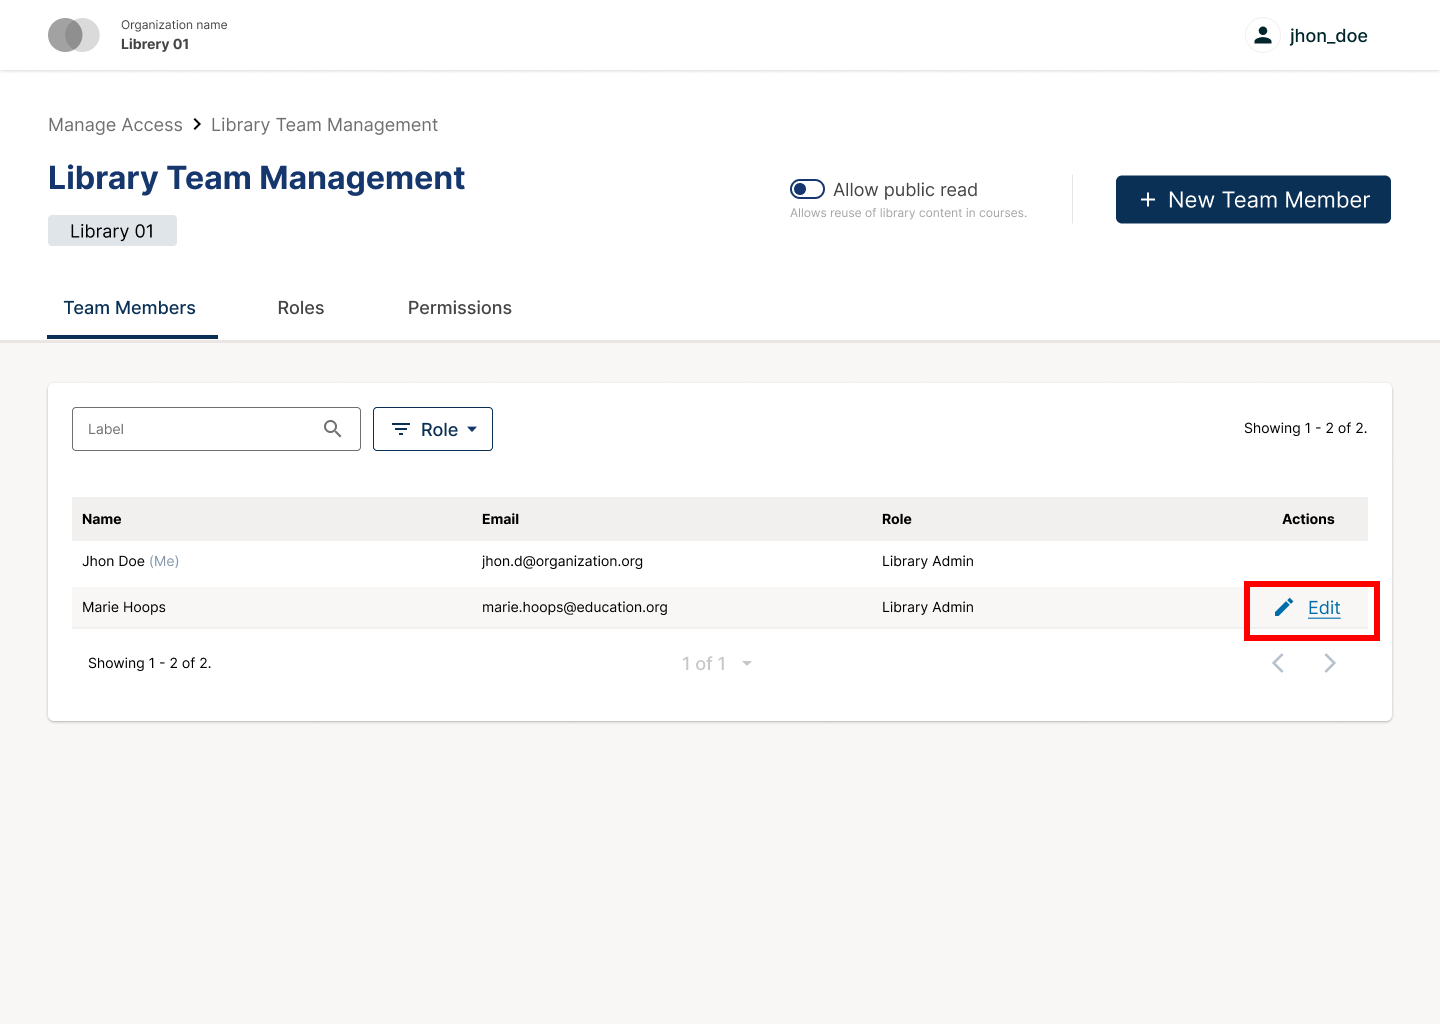
Task: Switch to the Roles tab
Action: click(300, 308)
